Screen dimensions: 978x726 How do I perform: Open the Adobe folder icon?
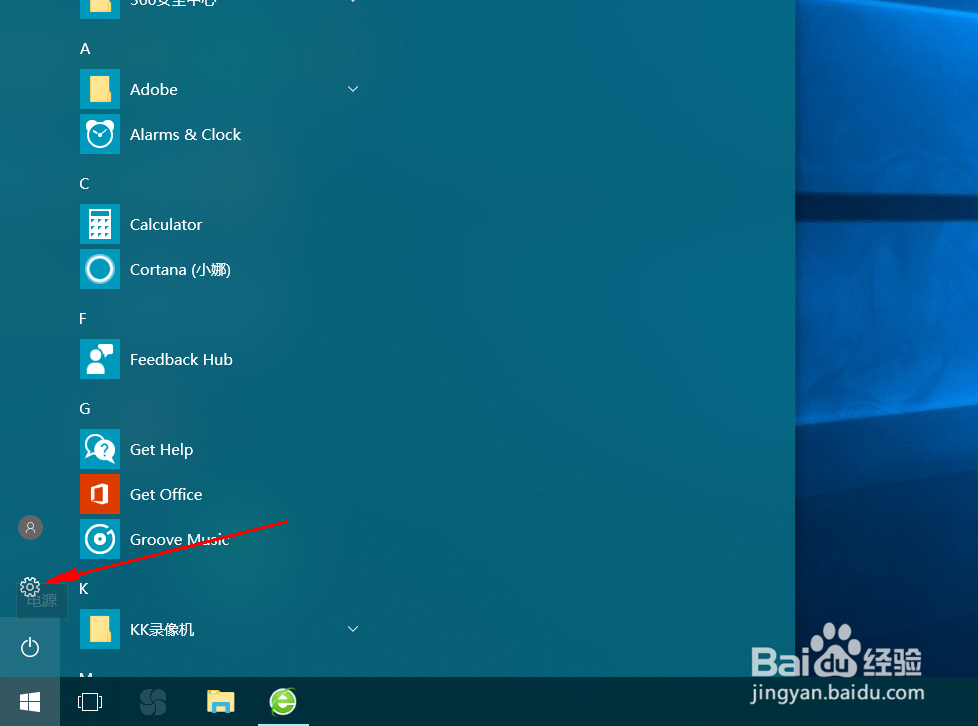tap(100, 89)
